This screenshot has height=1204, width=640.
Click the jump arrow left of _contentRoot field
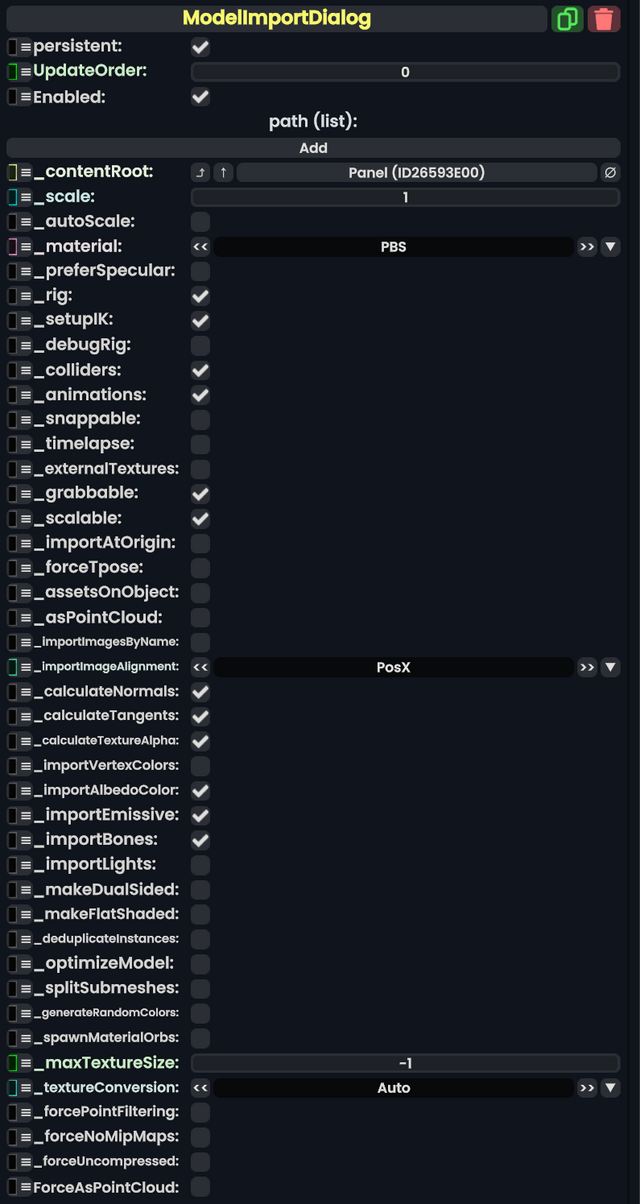coord(200,171)
